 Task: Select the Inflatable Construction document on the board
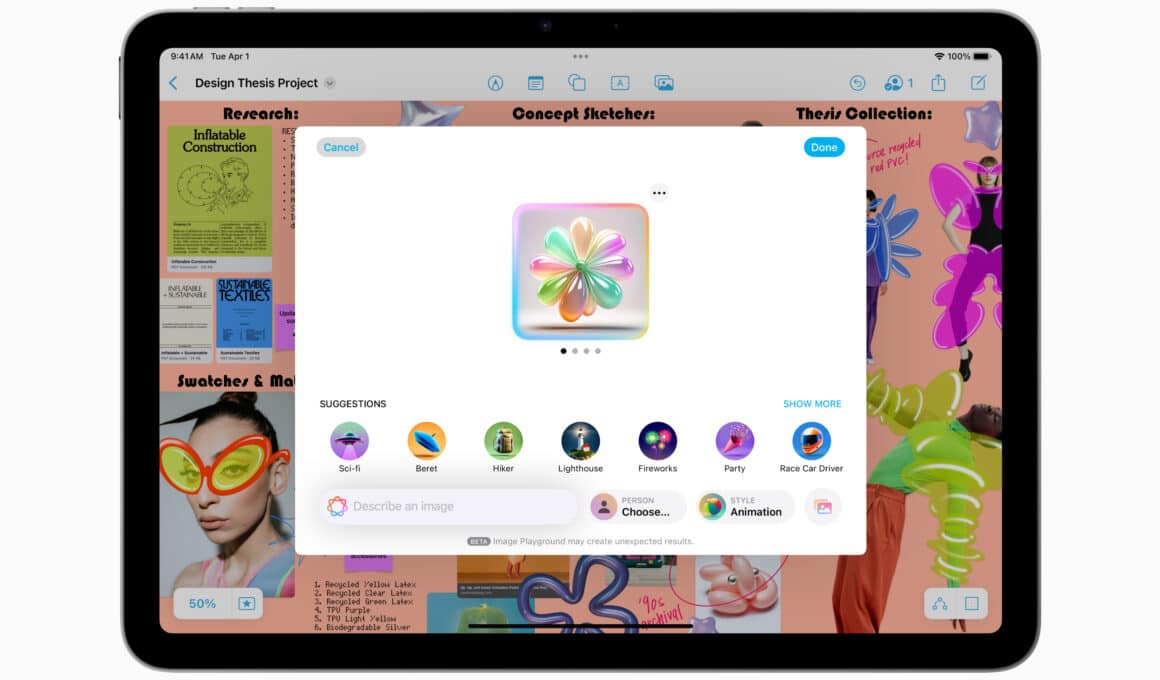coord(220,198)
